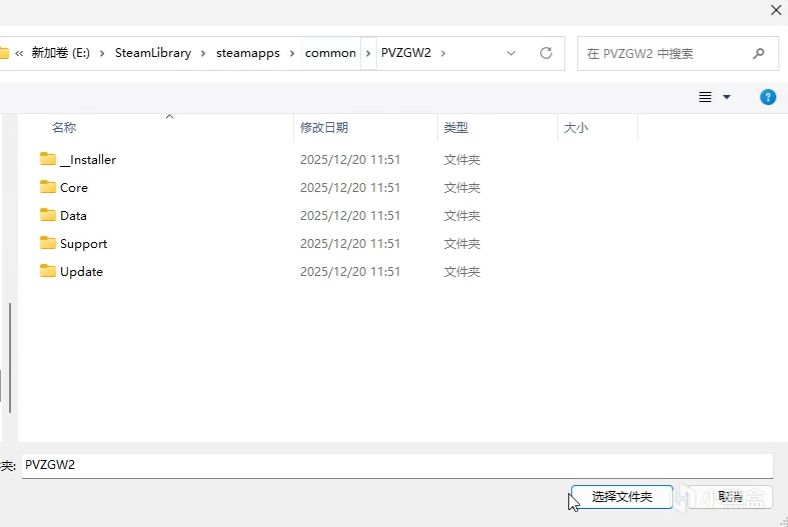This screenshot has width=788, height=527.
Task: Expand chevron after steamapps in path
Action: pos(291,53)
